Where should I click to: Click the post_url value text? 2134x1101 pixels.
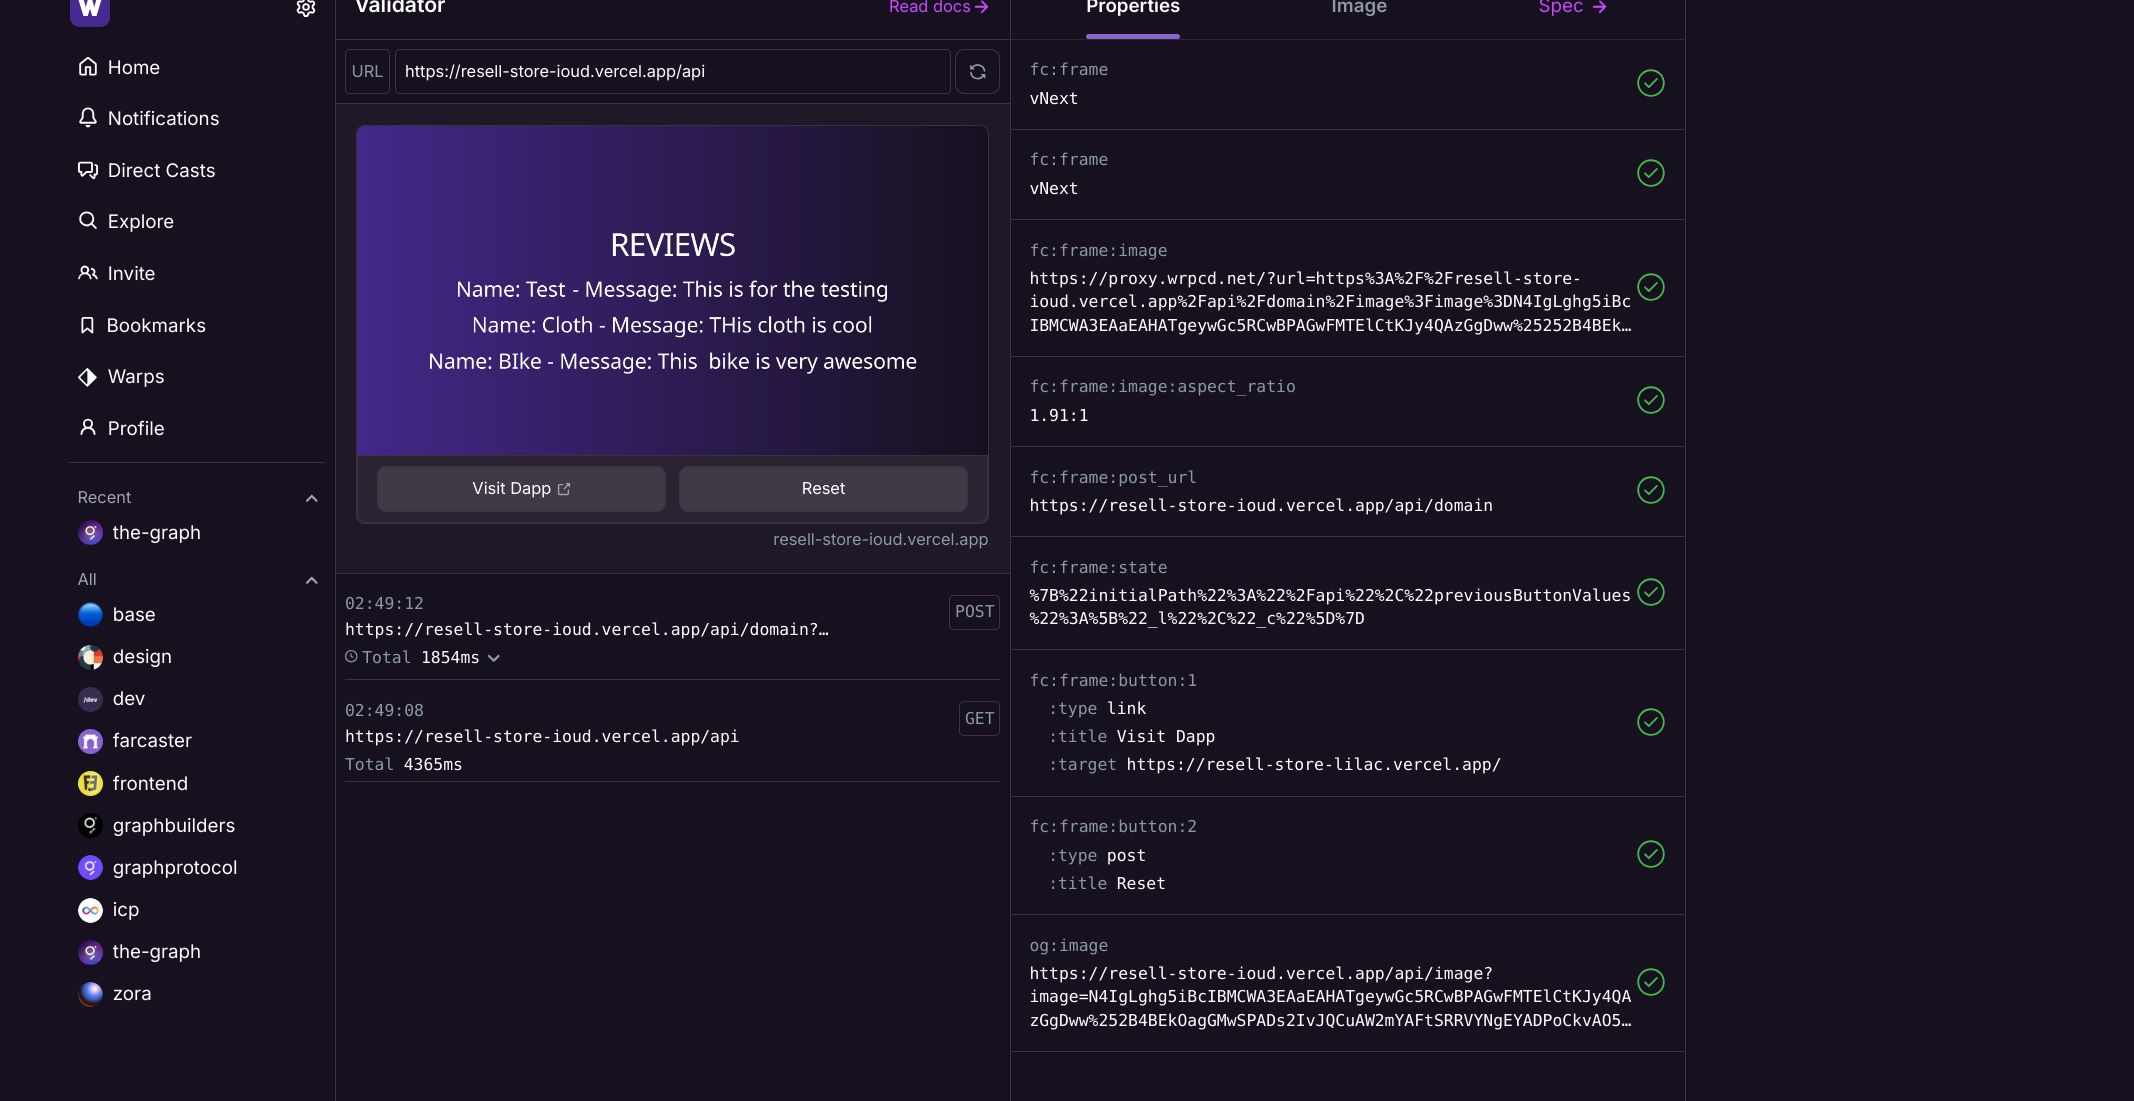(1261, 506)
